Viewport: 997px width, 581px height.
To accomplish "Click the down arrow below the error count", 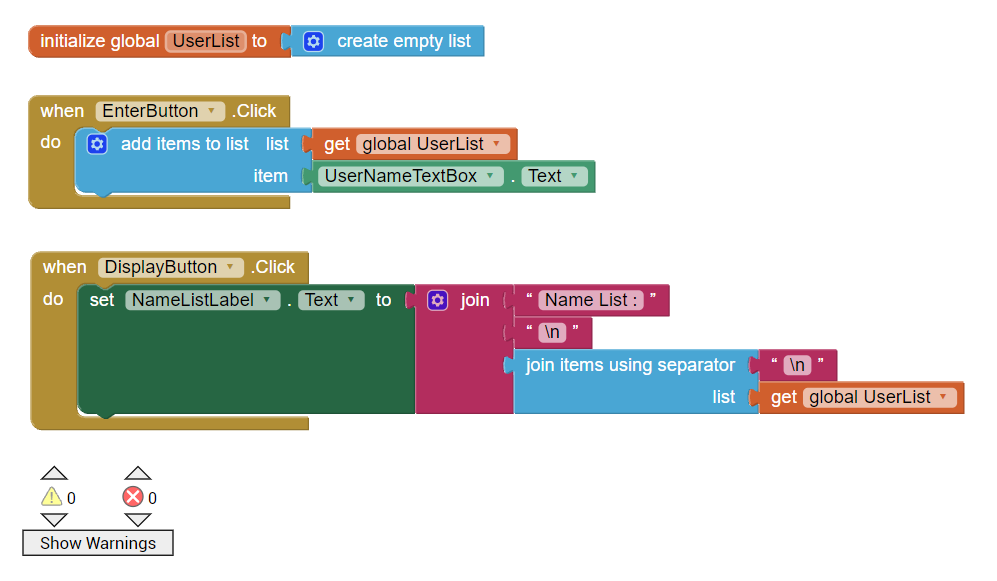I will coord(138,522).
